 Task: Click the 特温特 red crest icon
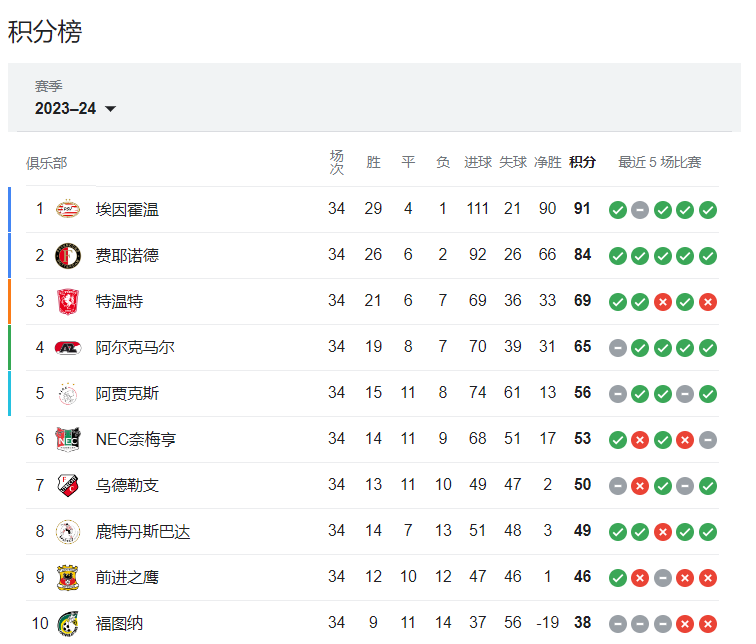68,301
